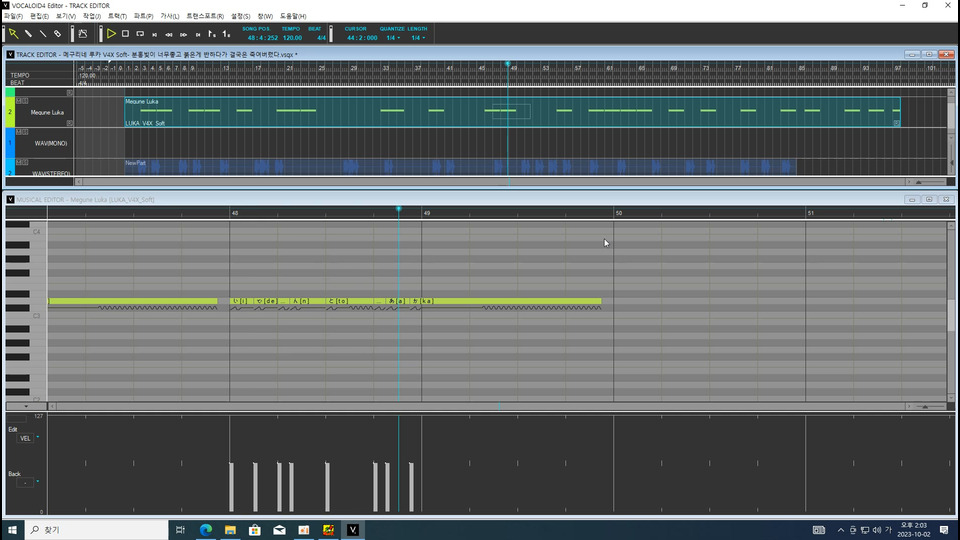
Task: Mute the WAV(STEREO) track
Action: pyautogui.click(x=18, y=162)
